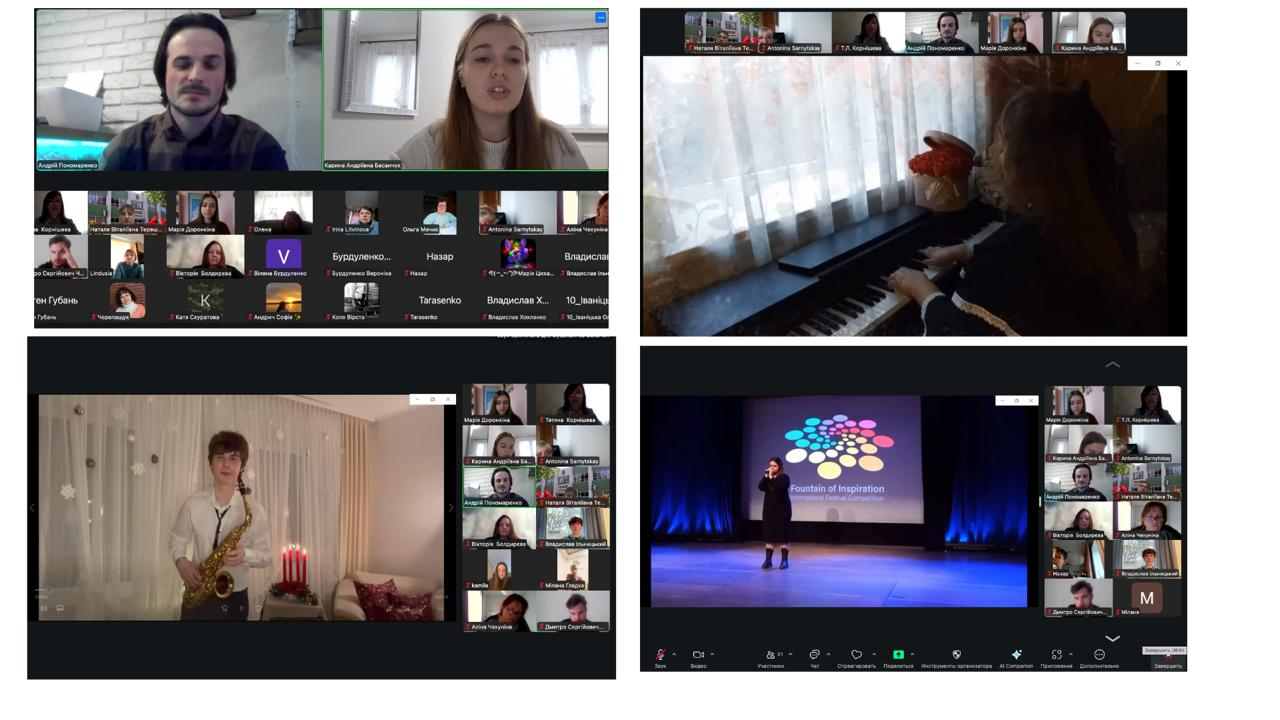This screenshot has height=720, width=1280.
Task: Click the Отреагировать heart reactions icon
Action: [x=856, y=655]
